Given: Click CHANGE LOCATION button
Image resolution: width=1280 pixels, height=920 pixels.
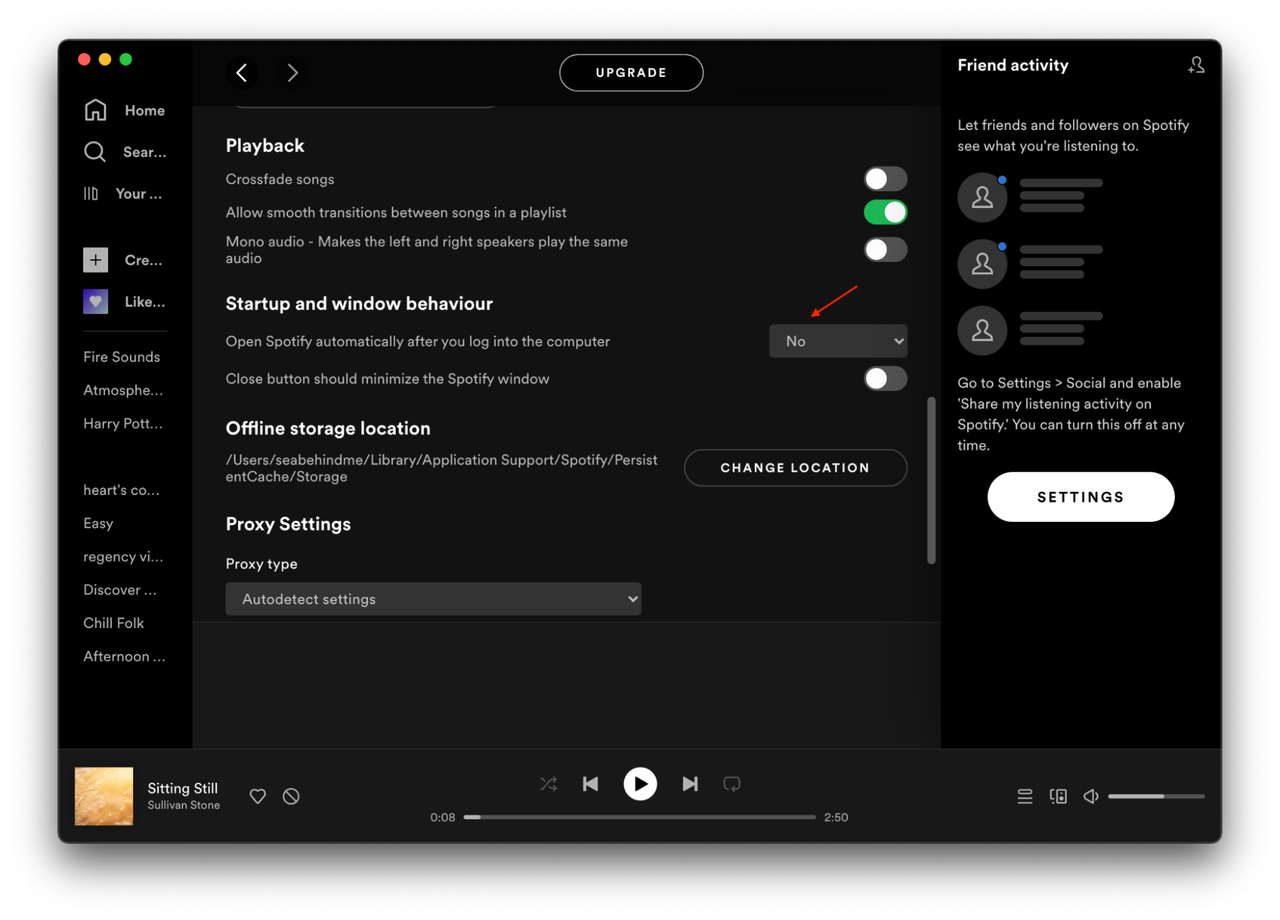Looking at the screenshot, I should pyautogui.click(x=795, y=468).
